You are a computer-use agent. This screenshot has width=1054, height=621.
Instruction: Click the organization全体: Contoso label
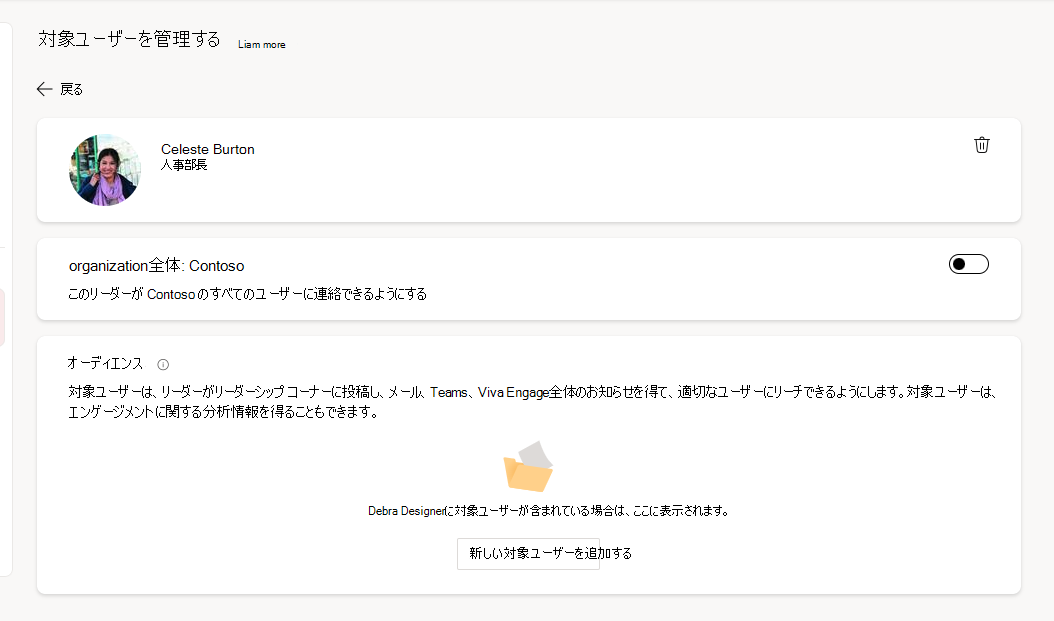[157, 265]
